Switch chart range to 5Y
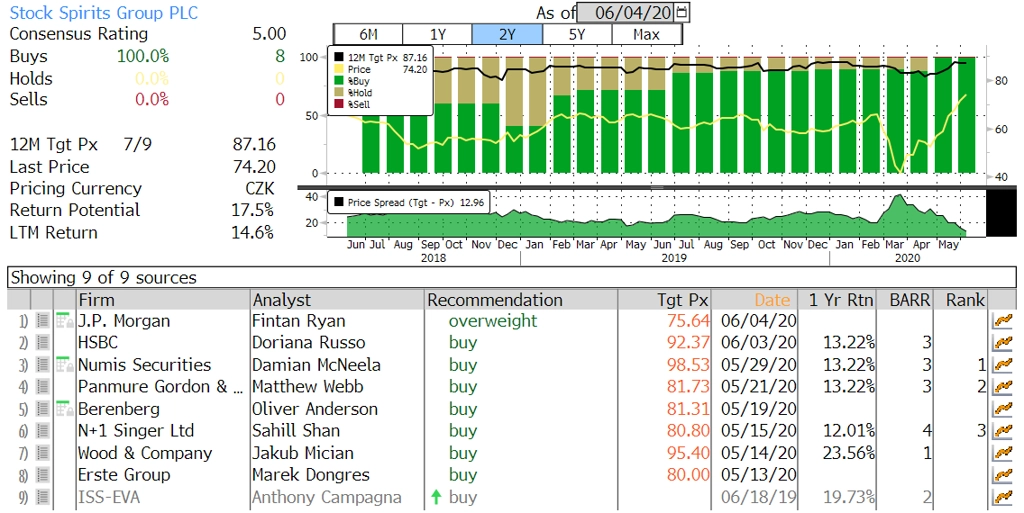 [x=577, y=35]
